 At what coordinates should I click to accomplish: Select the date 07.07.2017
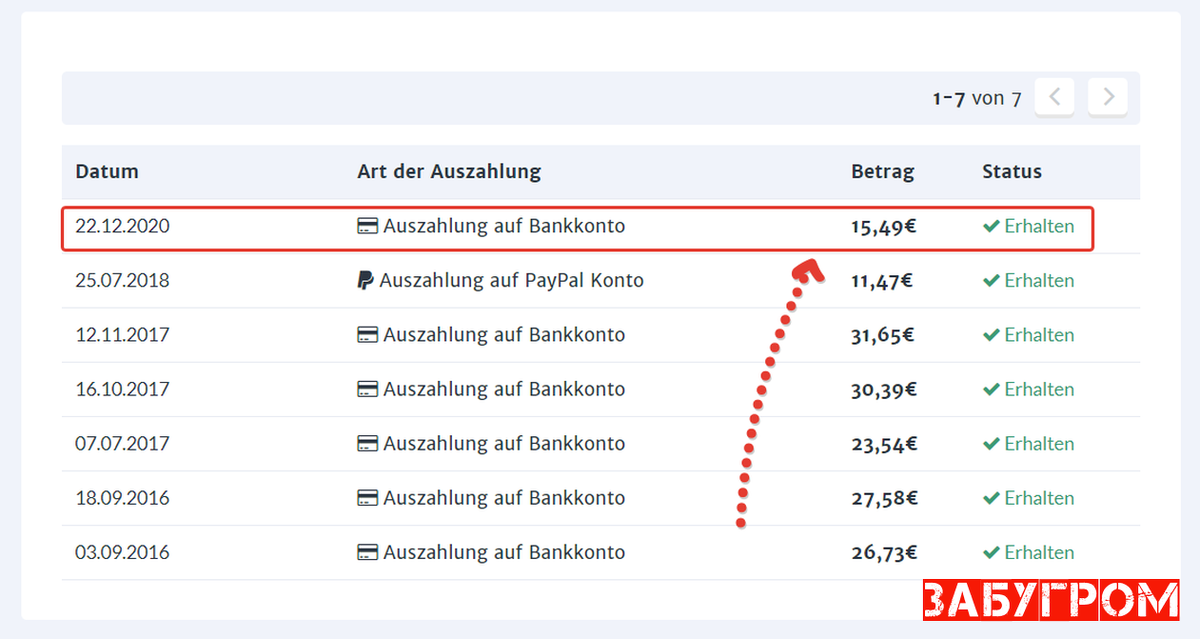coord(122,444)
